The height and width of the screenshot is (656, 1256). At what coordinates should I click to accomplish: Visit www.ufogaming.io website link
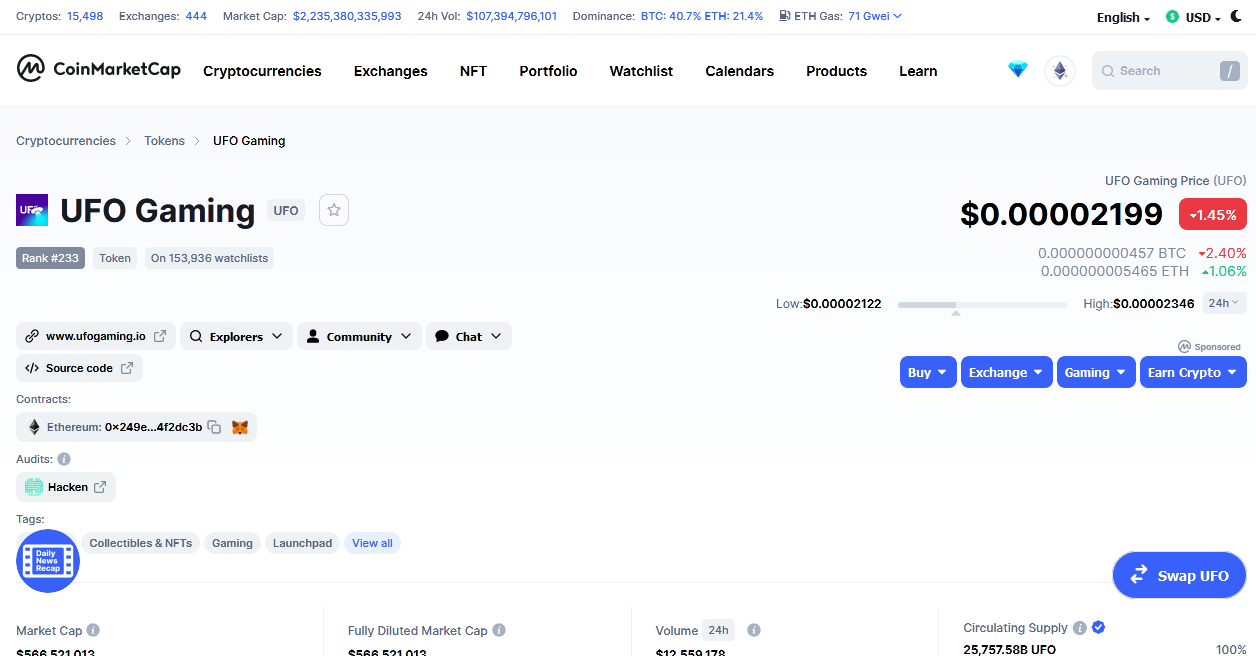click(96, 336)
